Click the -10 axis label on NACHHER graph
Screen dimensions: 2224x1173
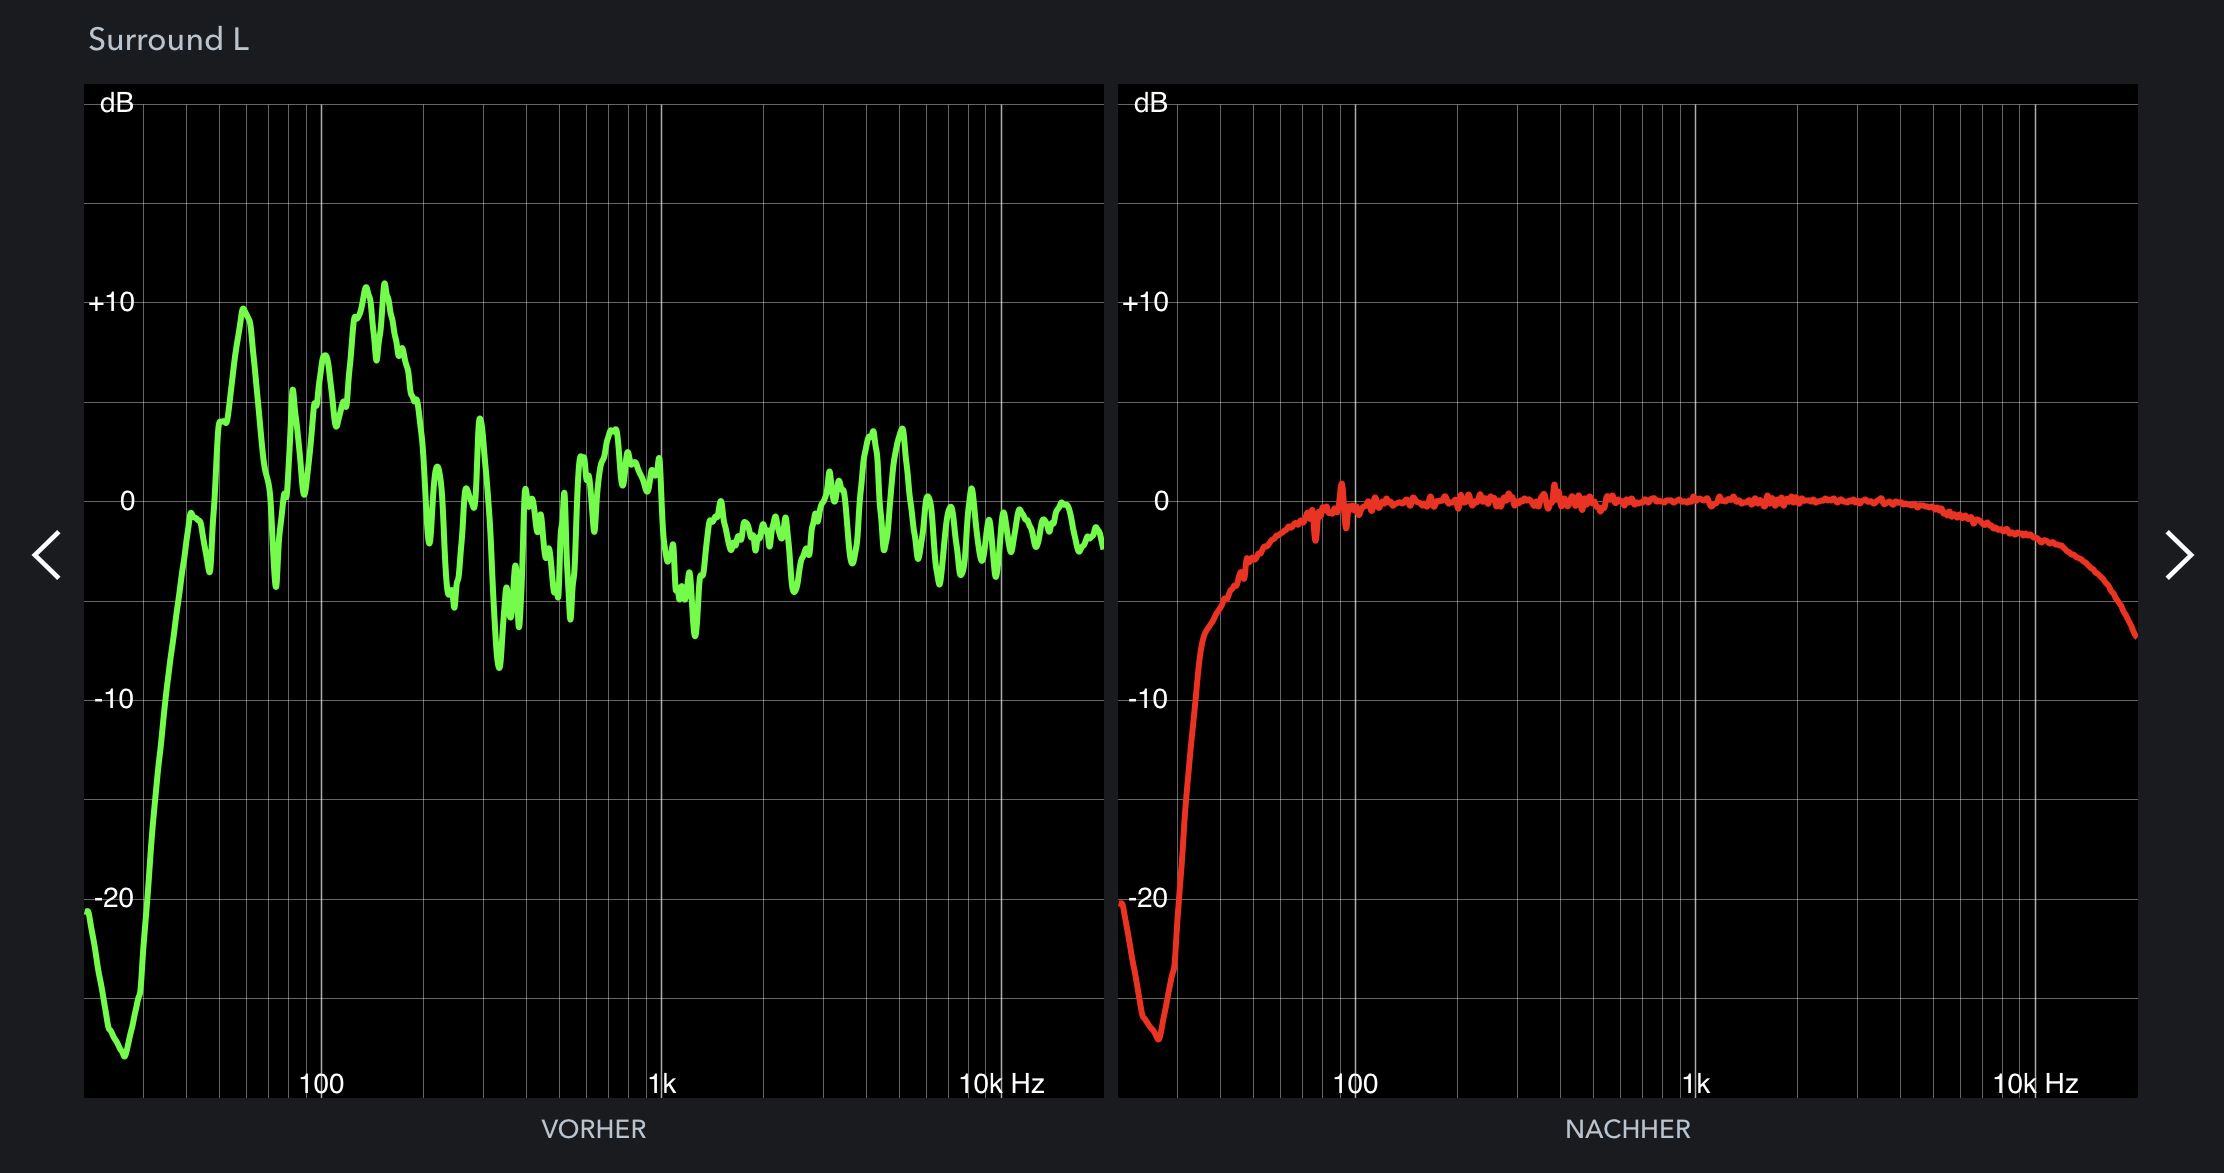[1147, 699]
